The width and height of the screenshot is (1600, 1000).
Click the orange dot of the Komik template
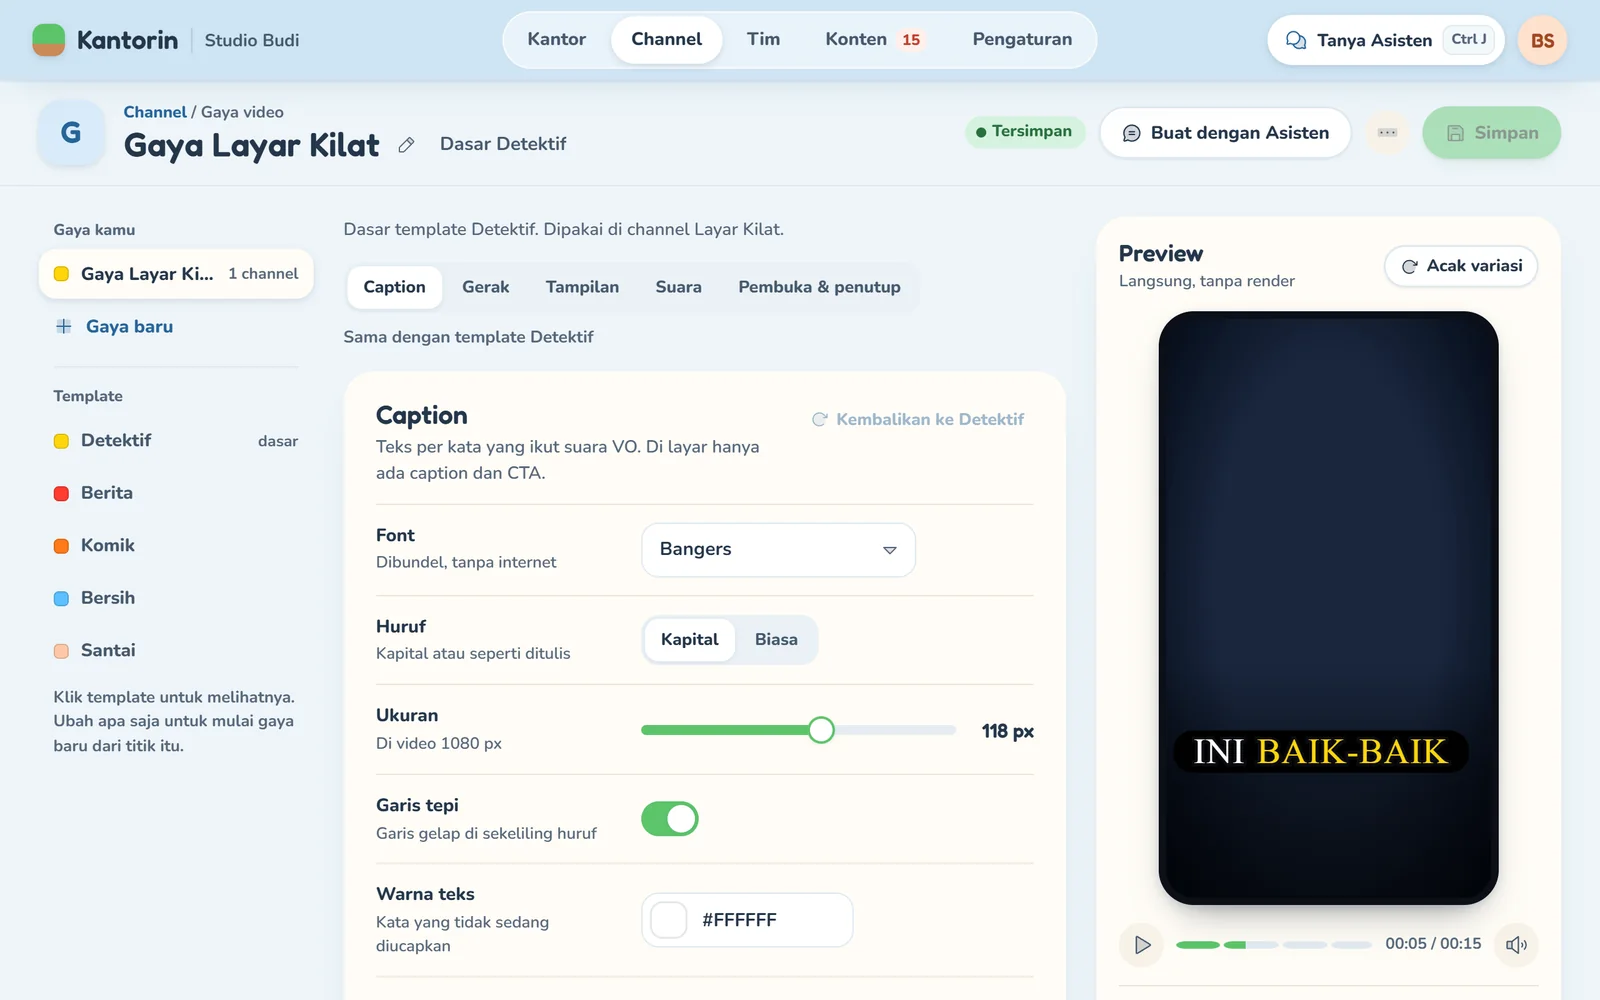(61, 546)
